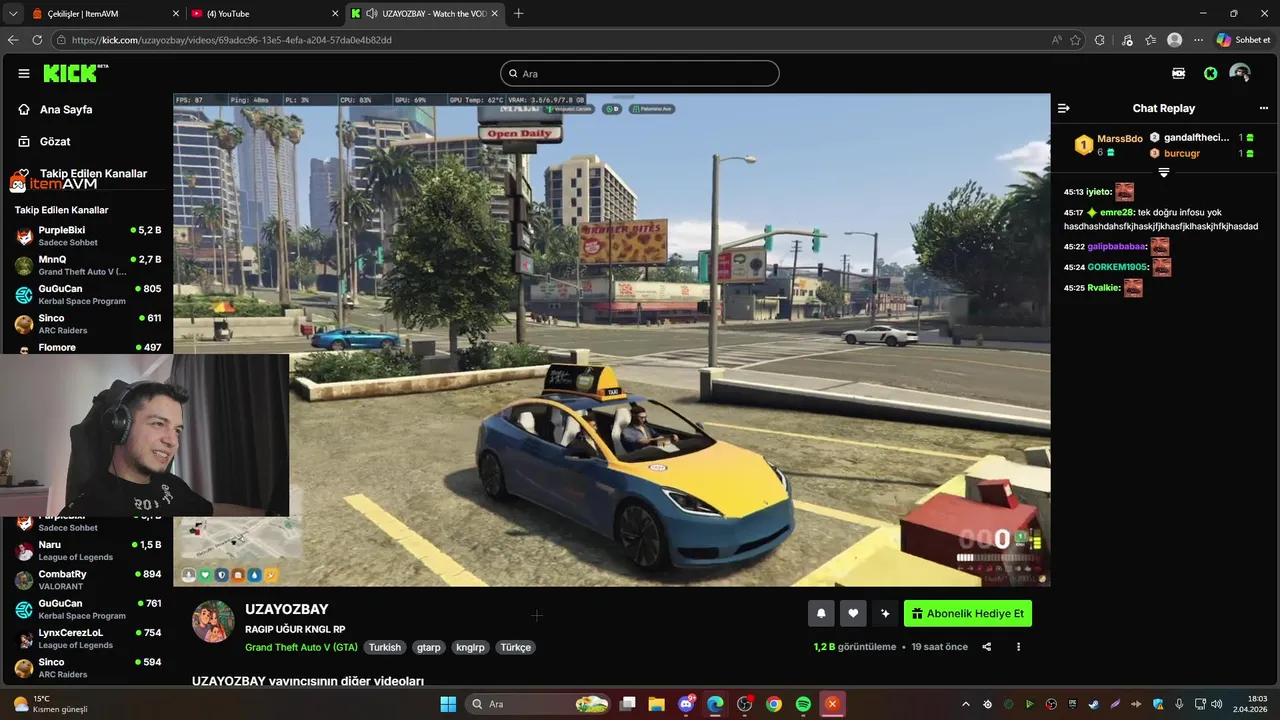Screen dimensions: 1280x720
Task: Click the Türkçe tag
Action: point(515,647)
